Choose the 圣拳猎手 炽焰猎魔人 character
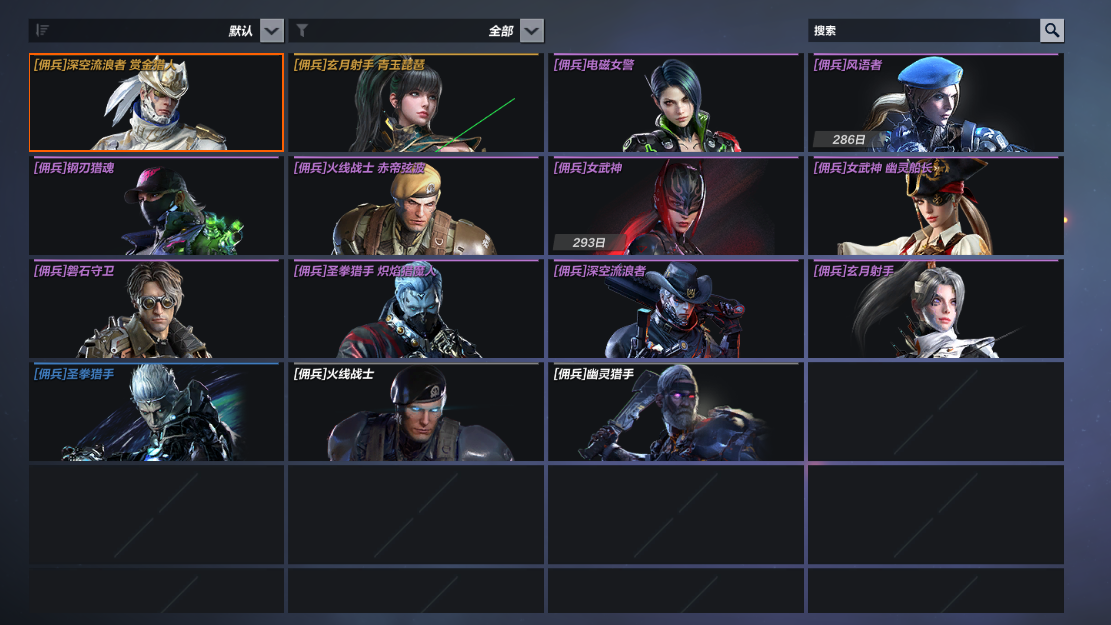 click(x=416, y=308)
